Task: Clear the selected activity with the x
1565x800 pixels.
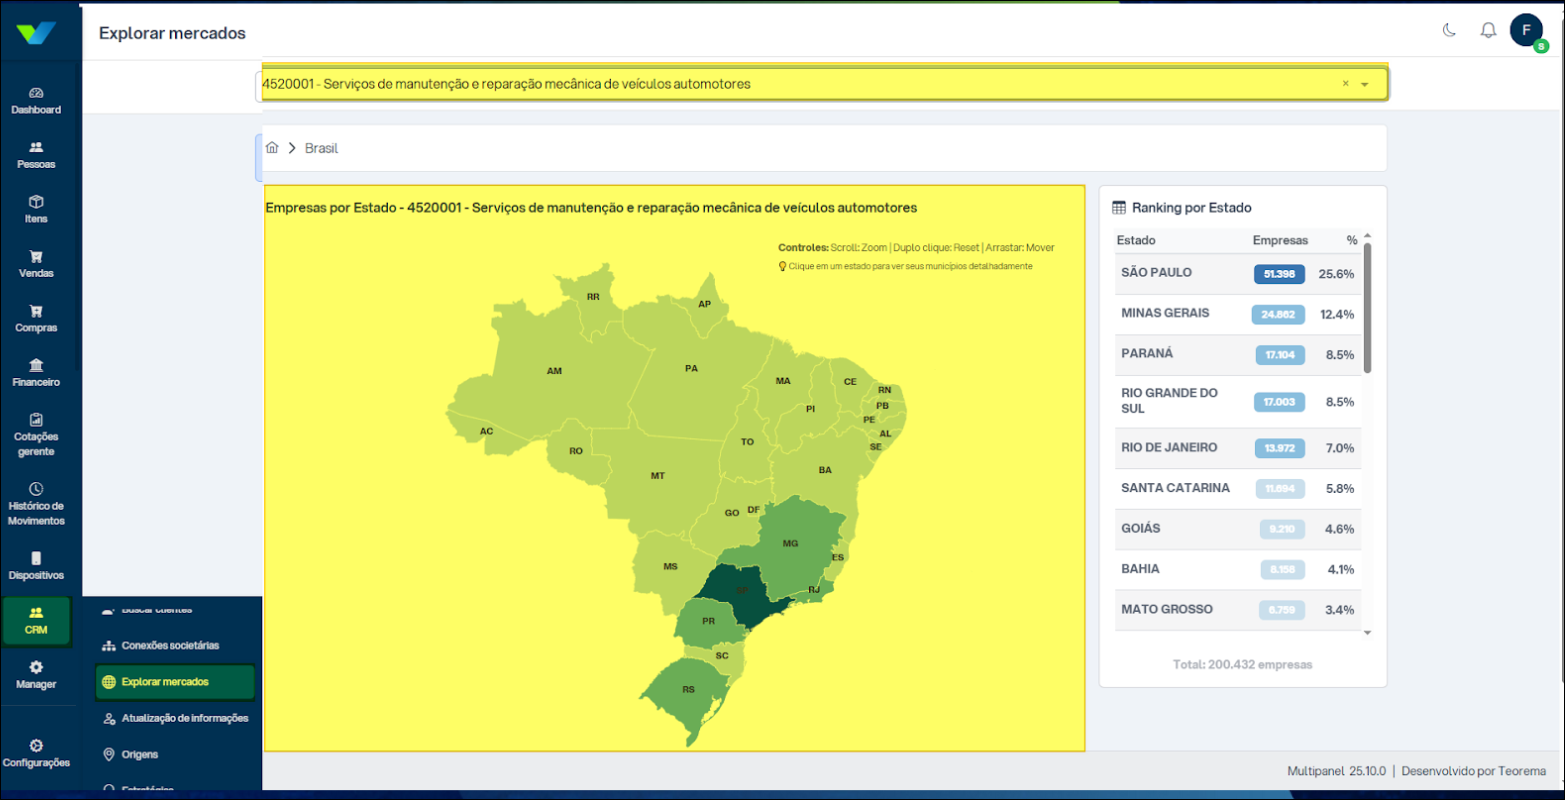Action: coord(1345,84)
